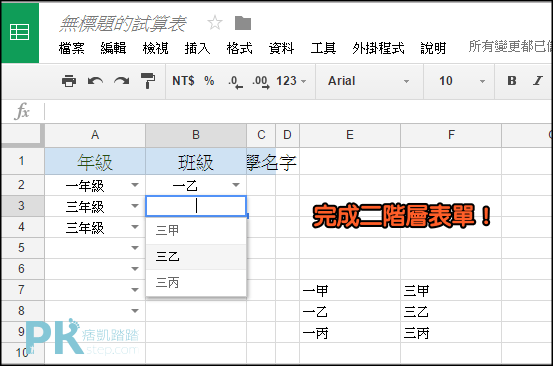
Task: Open dropdown arrow in cell A2
Action: tap(135, 185)
